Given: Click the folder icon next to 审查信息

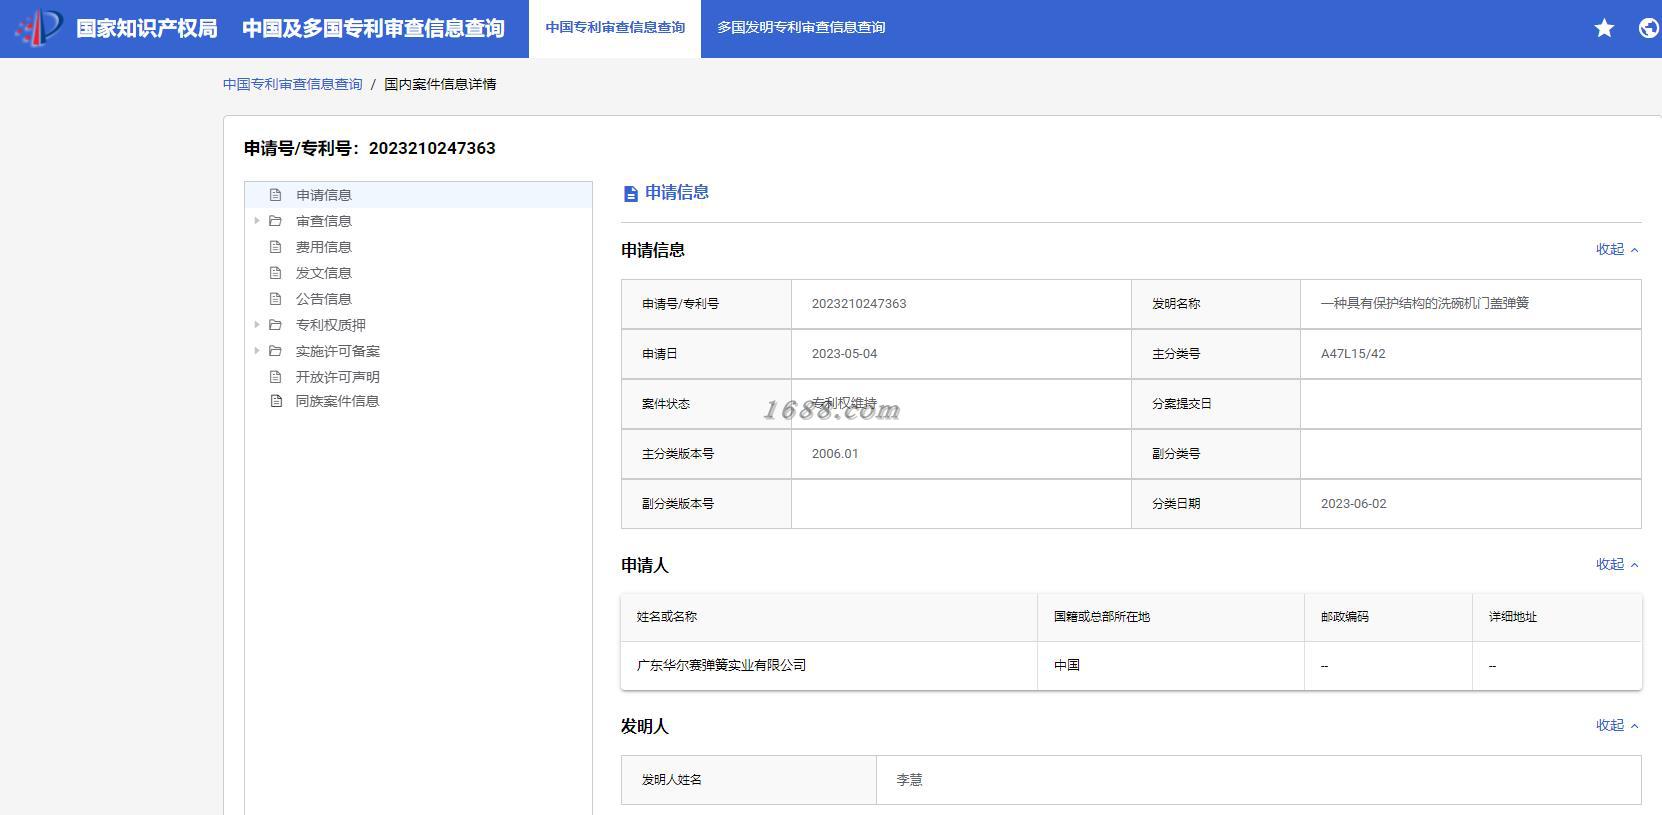Looking at the screenshot, I should [275, 221].
